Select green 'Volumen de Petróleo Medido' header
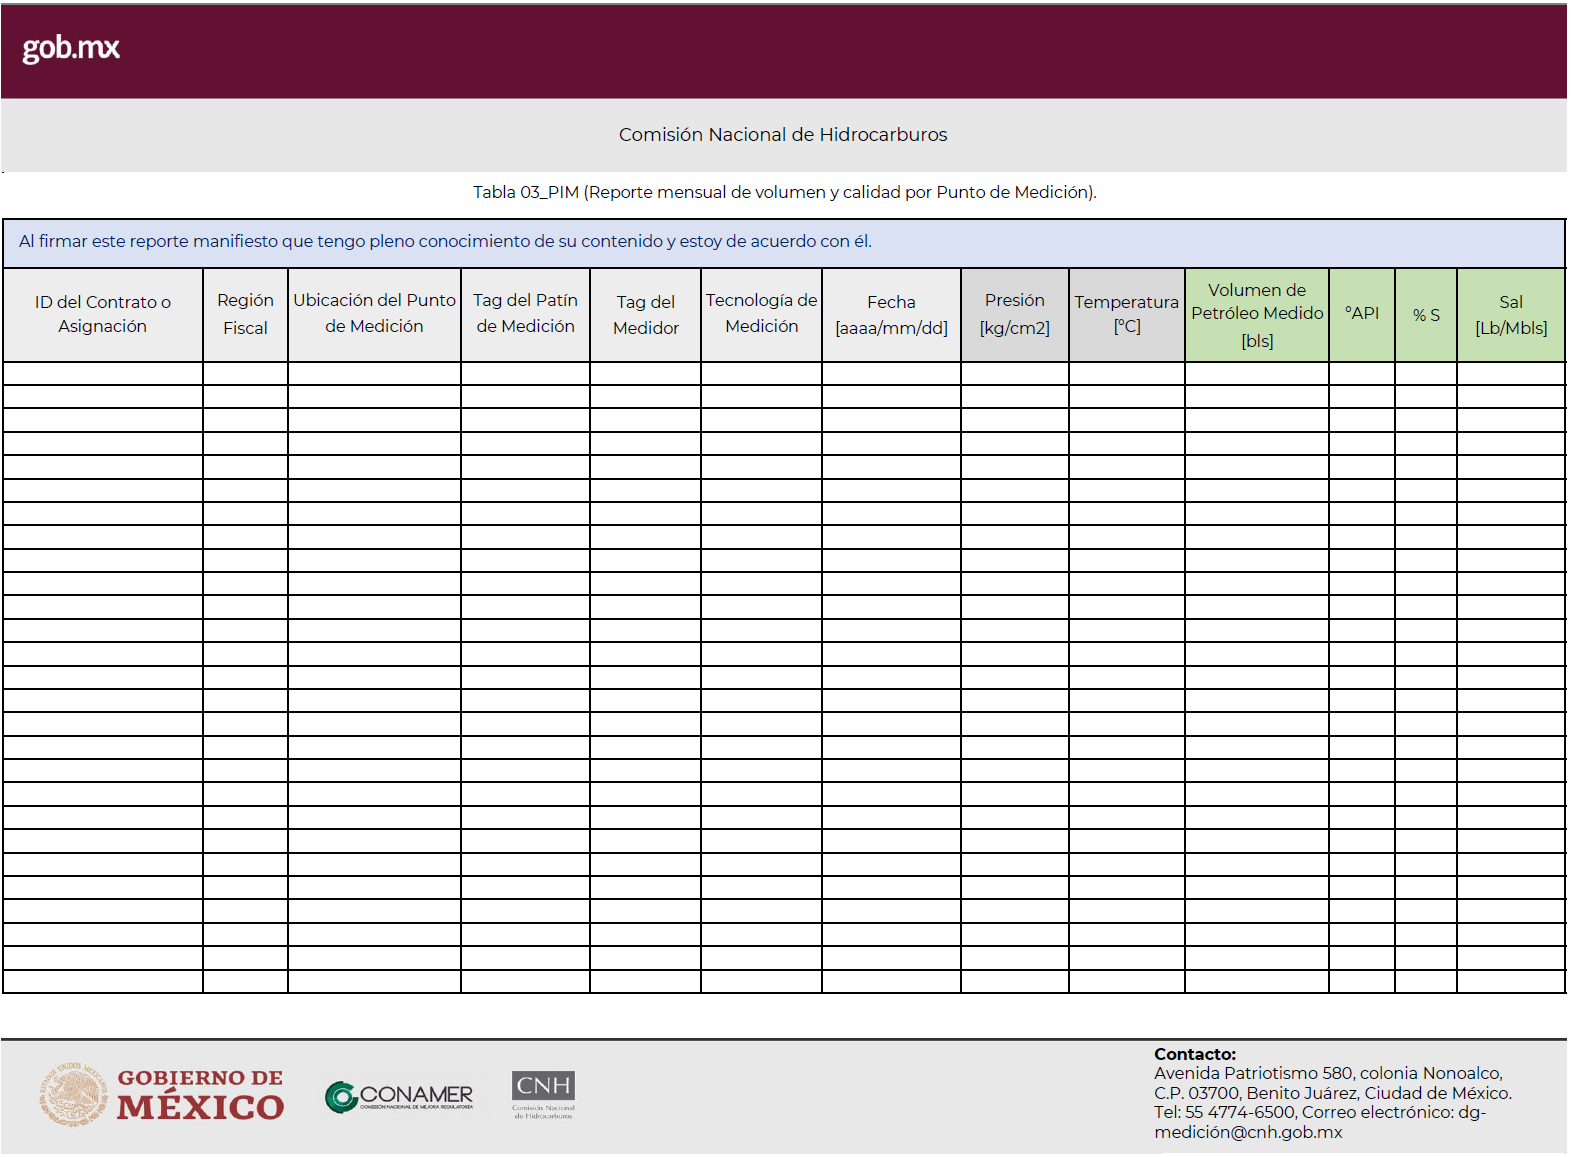The height and width of the screenshot is (1157, 1572). [1256, 314]
